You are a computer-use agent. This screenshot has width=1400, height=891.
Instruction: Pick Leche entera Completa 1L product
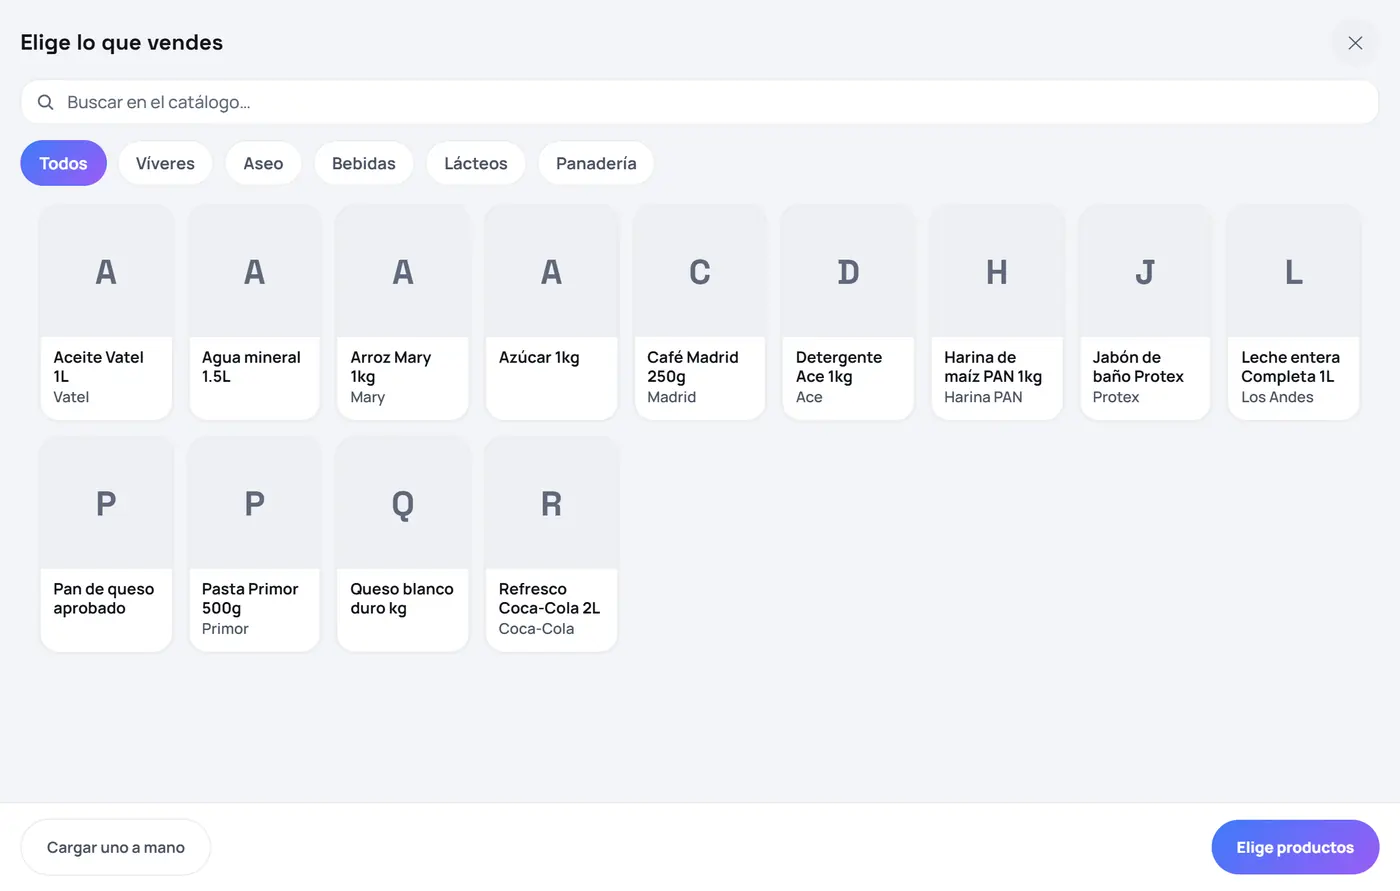[x=1294, y=313]
